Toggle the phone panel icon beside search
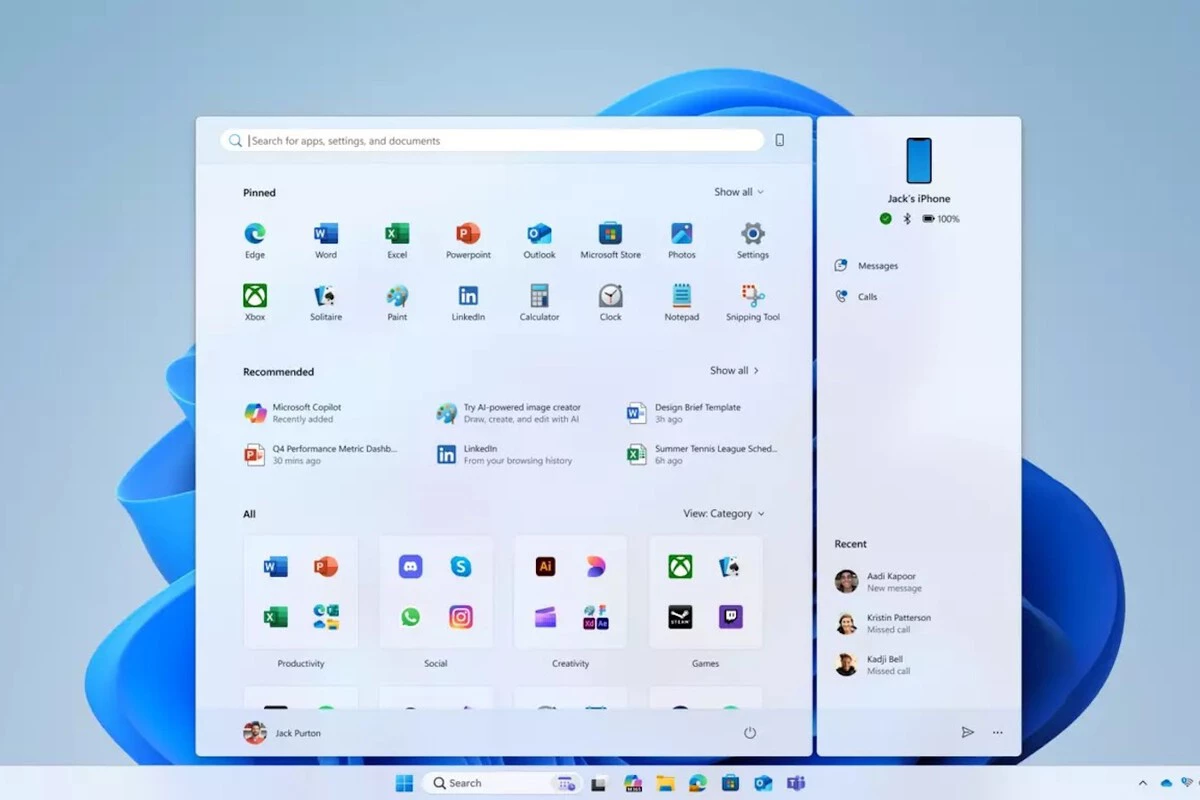1200x800 pixels. point(780,141)
